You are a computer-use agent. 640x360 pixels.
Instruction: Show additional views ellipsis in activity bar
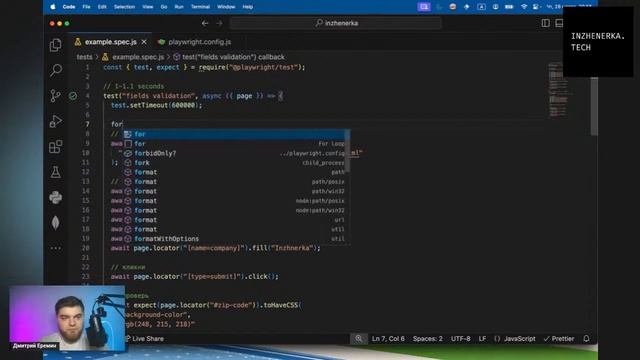tap(56, 248)
